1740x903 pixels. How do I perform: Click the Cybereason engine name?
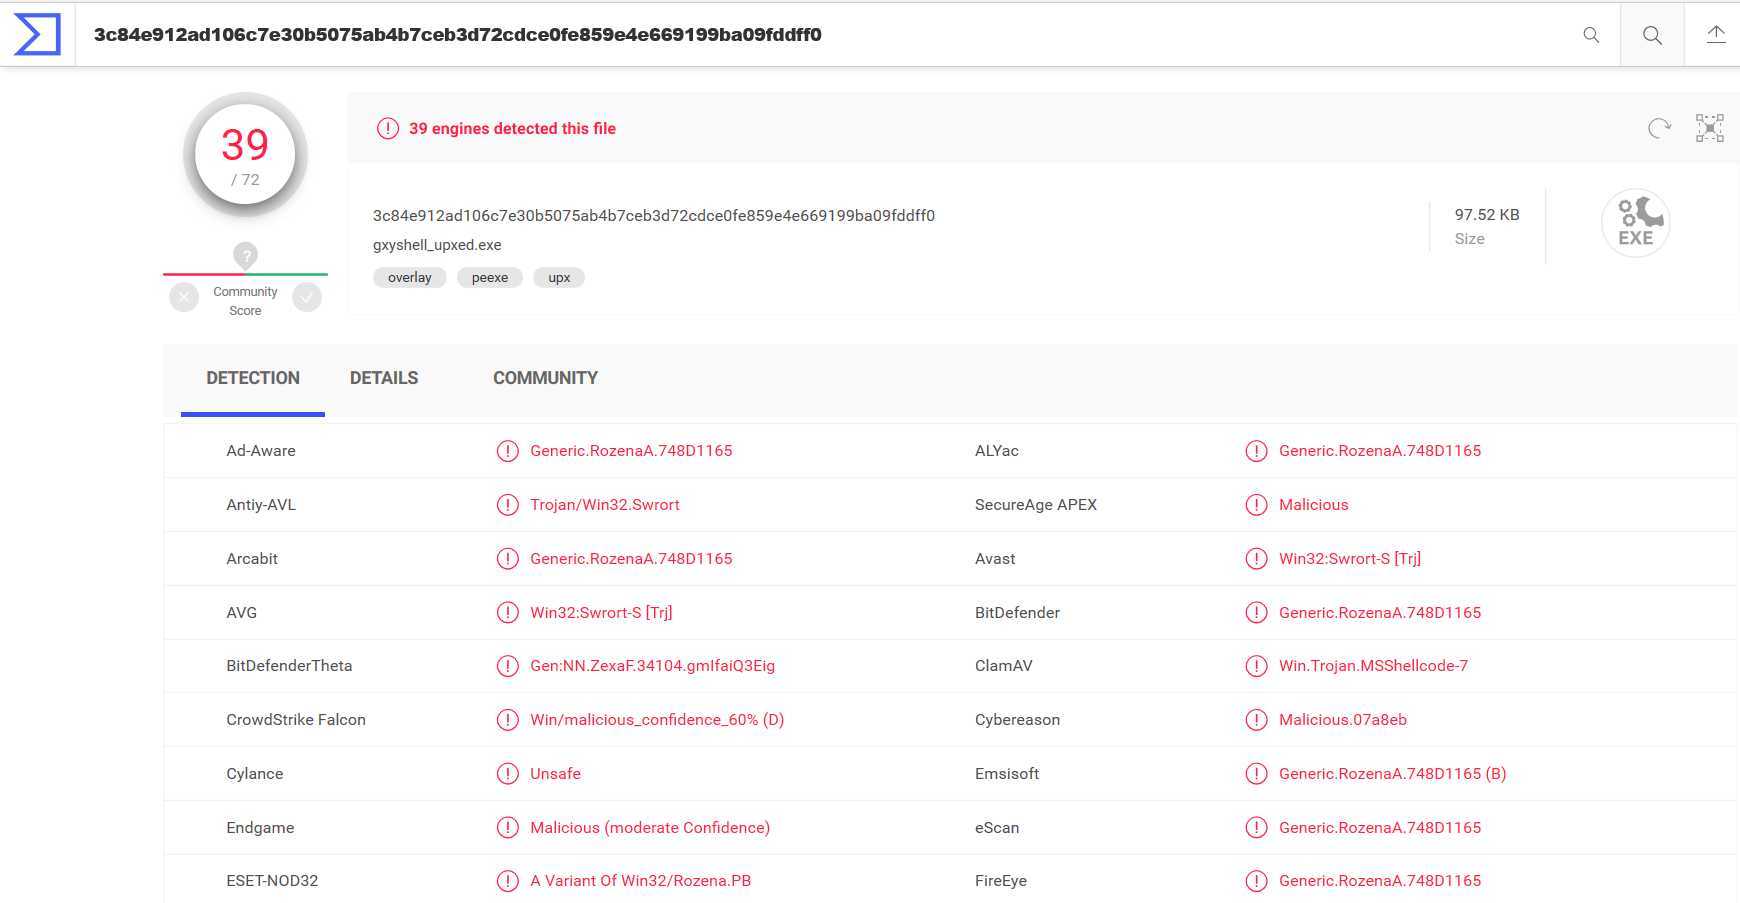click(1017, 720)
